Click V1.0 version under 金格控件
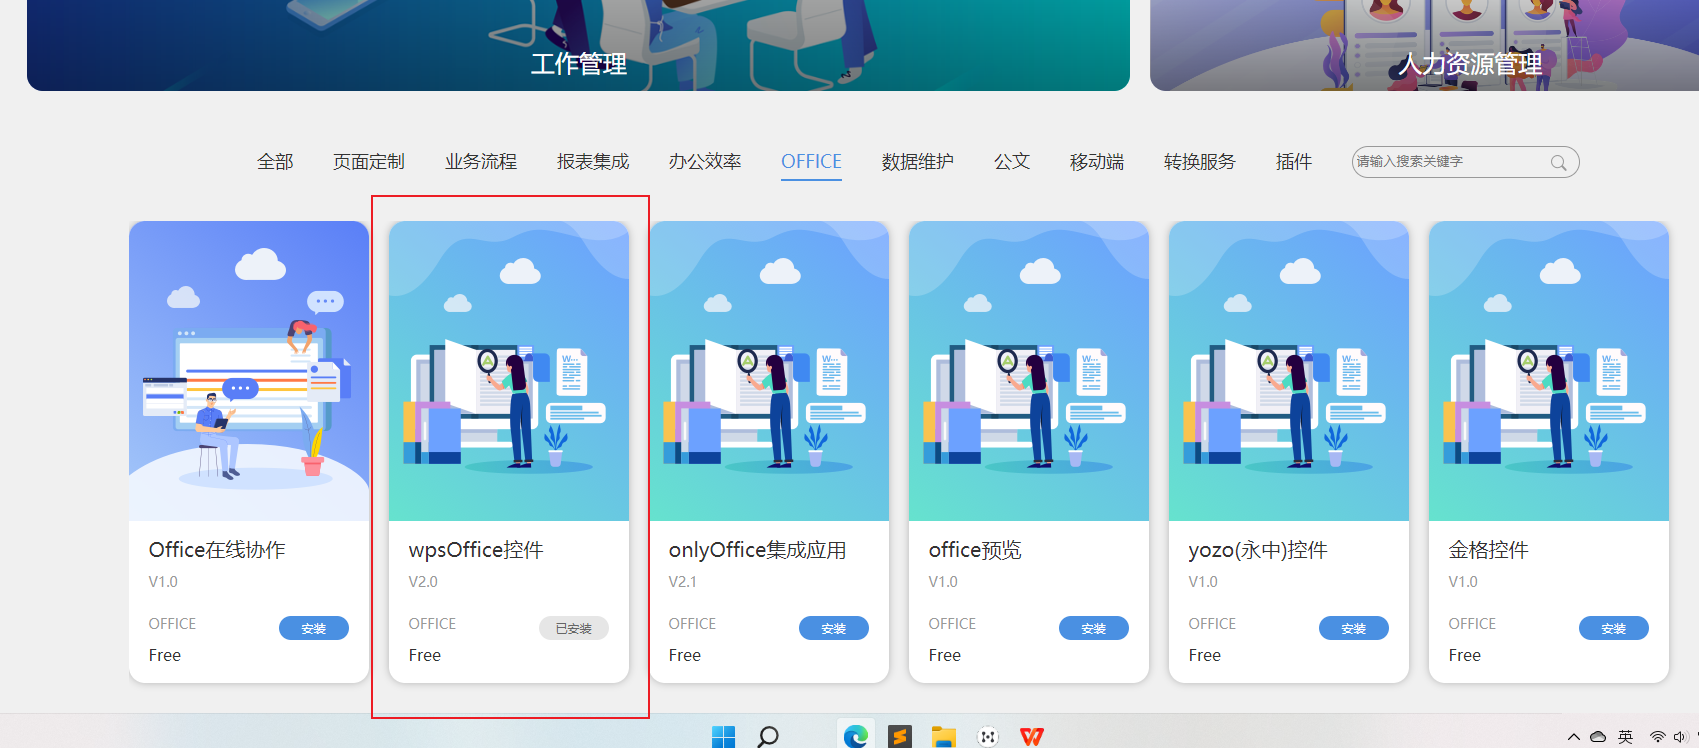This screenshot has width=1699, height=748. [1463, 582]
